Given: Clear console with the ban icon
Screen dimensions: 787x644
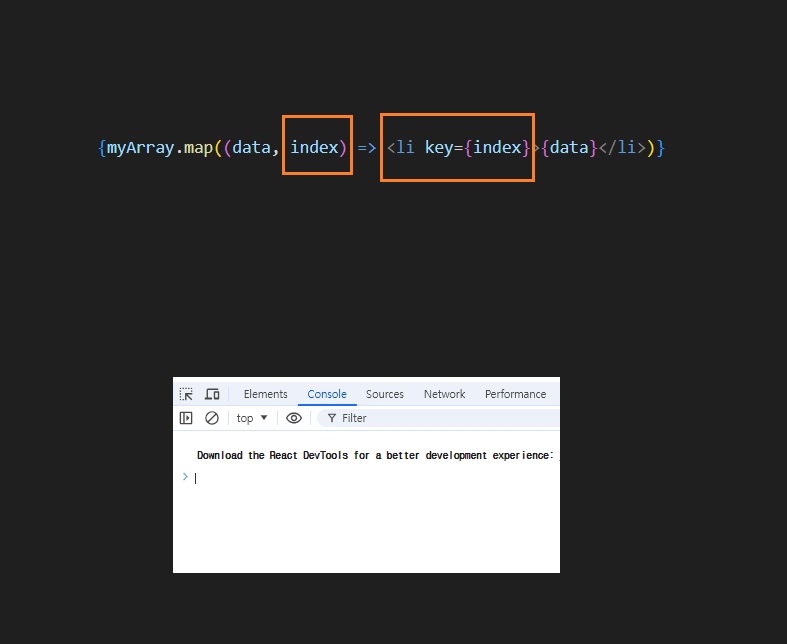Looking at the screenshot, I should (x=212, y=418).
